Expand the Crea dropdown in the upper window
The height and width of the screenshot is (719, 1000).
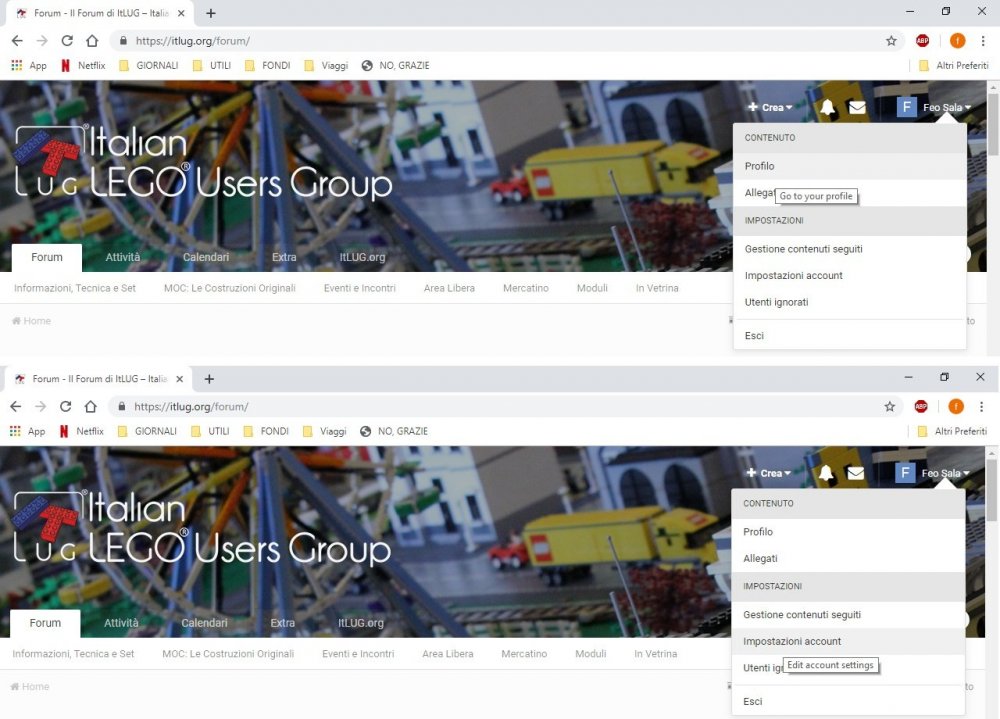[770, 107]
